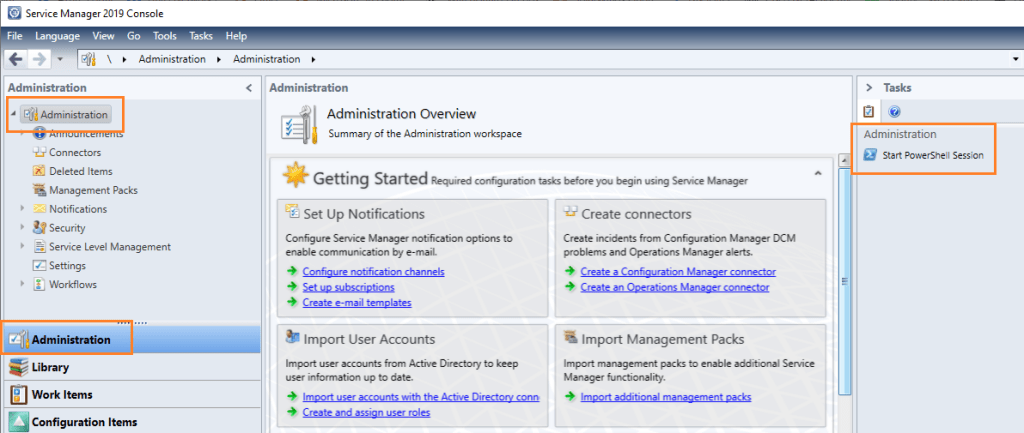Open the help icon in Tasks pane
The image size is (1024, 433).
[x=895, y=112]
